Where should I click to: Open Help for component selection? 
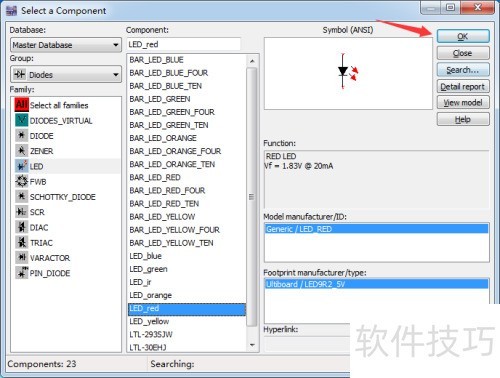(x=463, y=119)
